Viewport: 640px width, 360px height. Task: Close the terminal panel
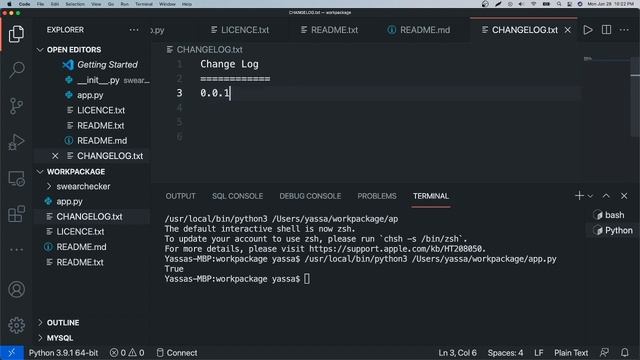624,196
